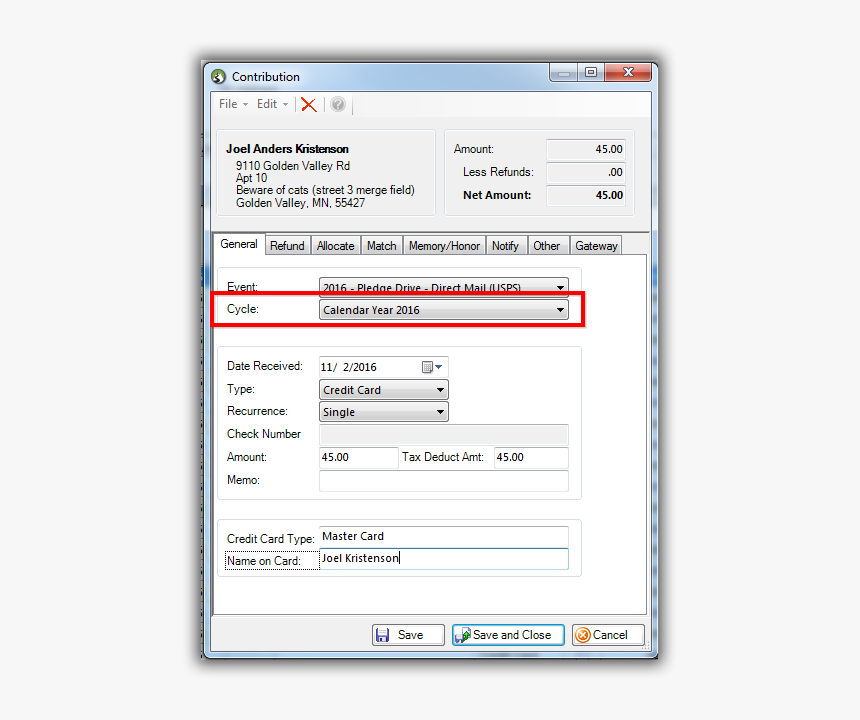The width and height of the screenshot is (860, 720).
Task: Click the Contribution window title icon
Action: coord(219,76)
